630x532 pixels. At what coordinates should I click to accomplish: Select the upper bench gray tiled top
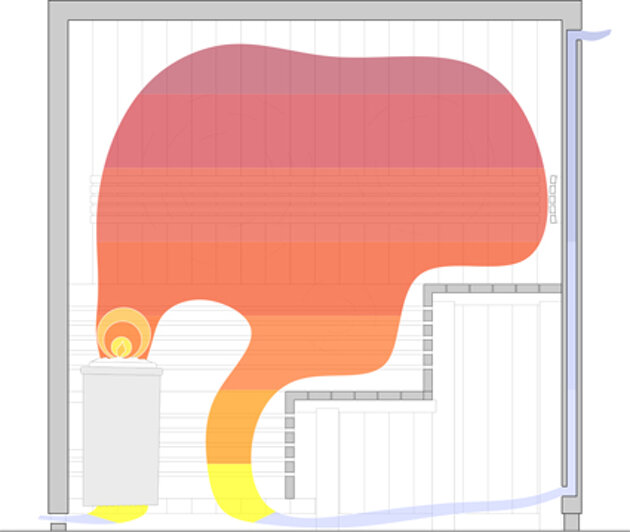coord(492,289)
